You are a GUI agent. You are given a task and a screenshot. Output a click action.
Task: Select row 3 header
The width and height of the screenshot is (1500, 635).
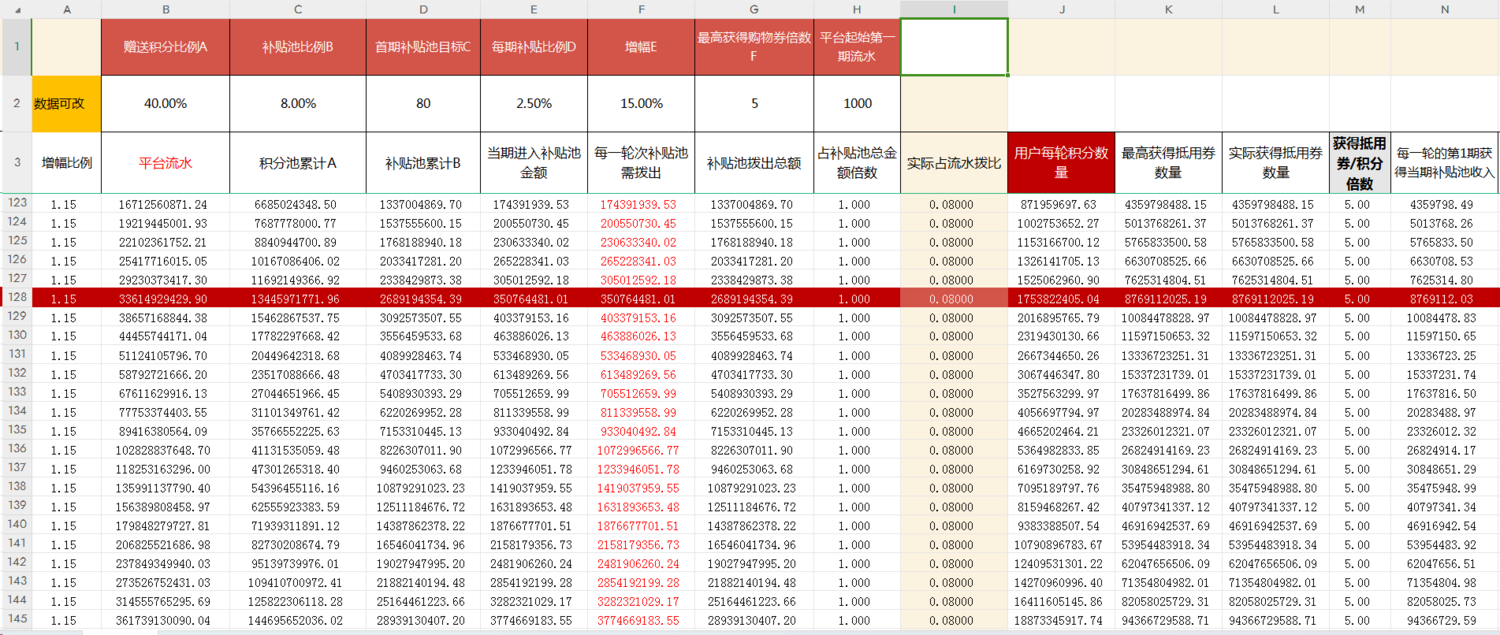coord(16,162)
